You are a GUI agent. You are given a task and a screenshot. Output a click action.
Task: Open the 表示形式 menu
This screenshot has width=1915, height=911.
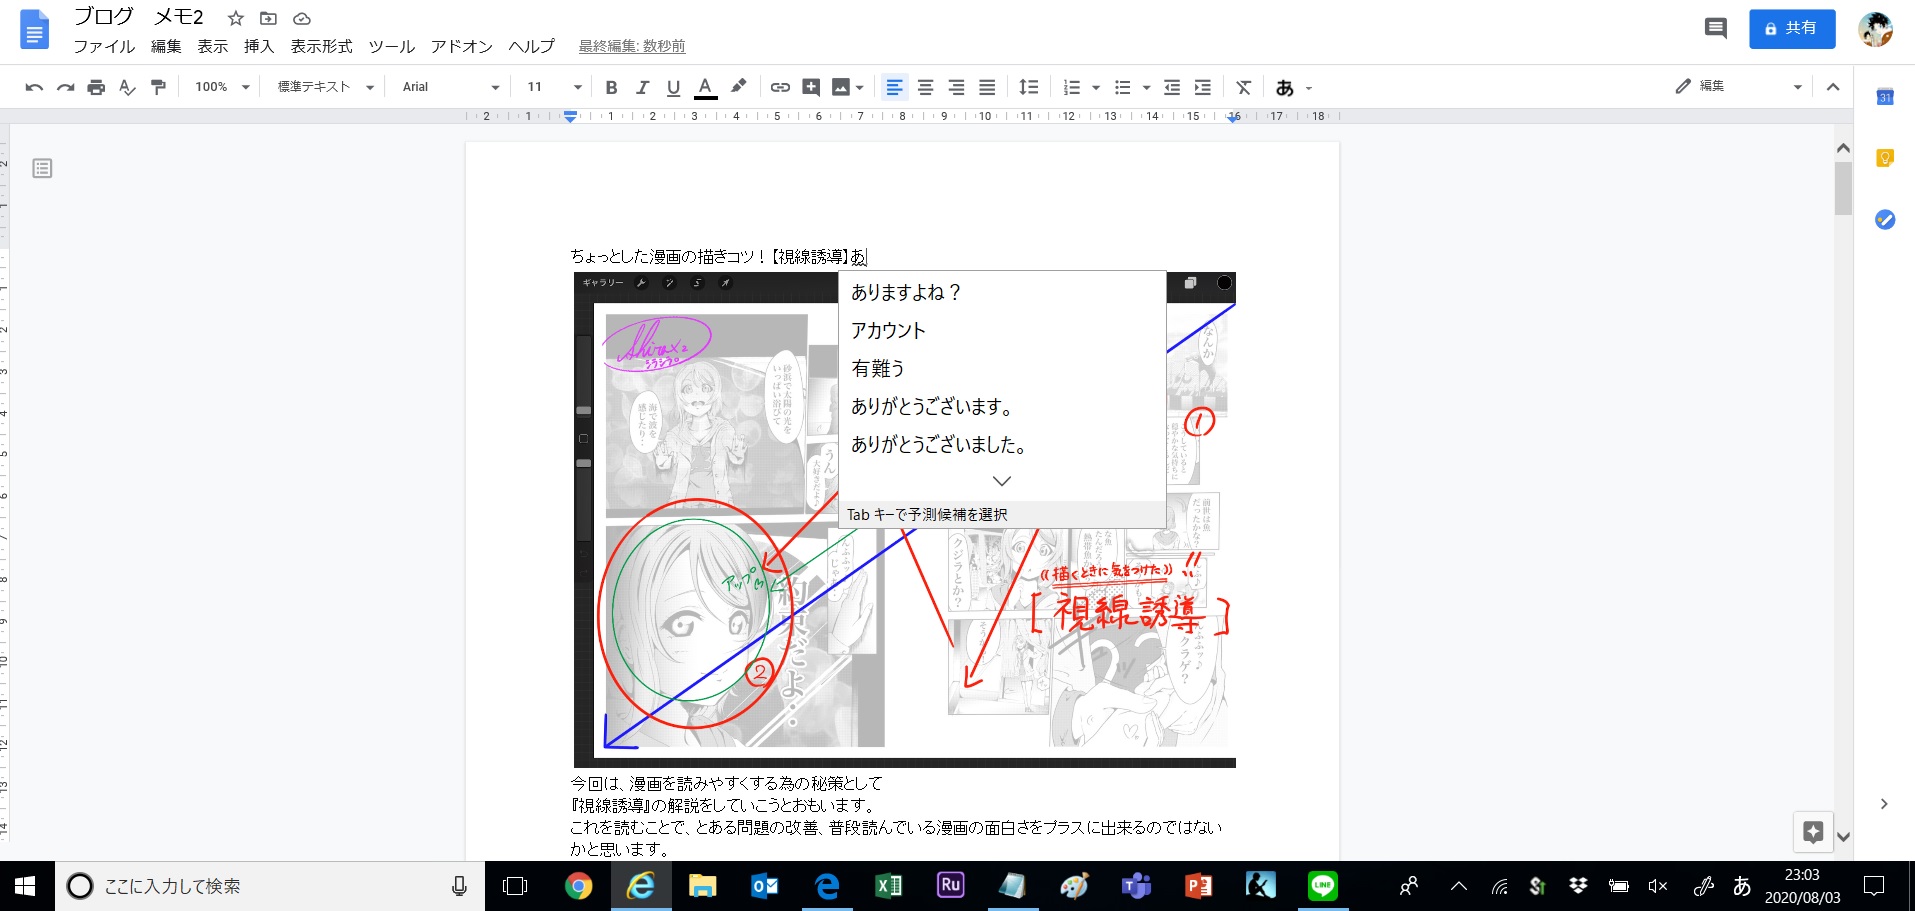coord(321,46)
